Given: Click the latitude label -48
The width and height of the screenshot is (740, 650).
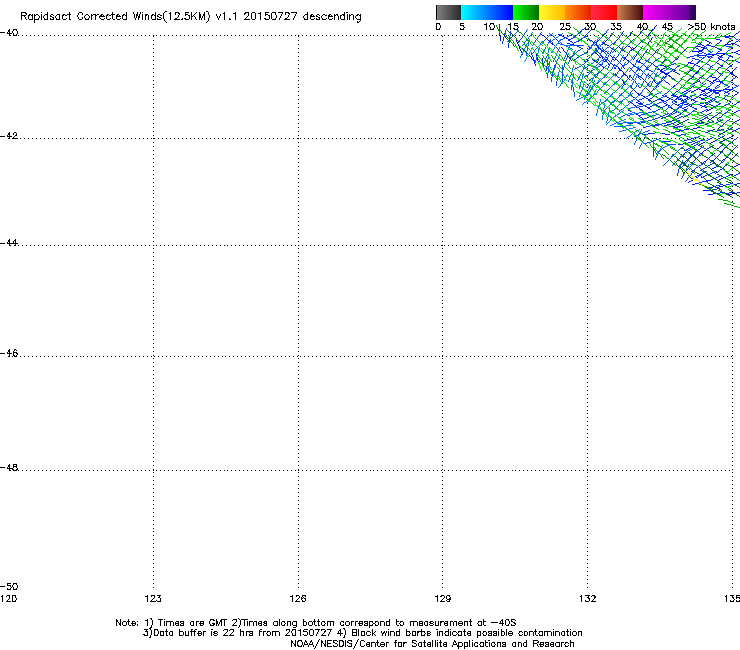Looking at the screenshot, I should click(x=9, y=468).
